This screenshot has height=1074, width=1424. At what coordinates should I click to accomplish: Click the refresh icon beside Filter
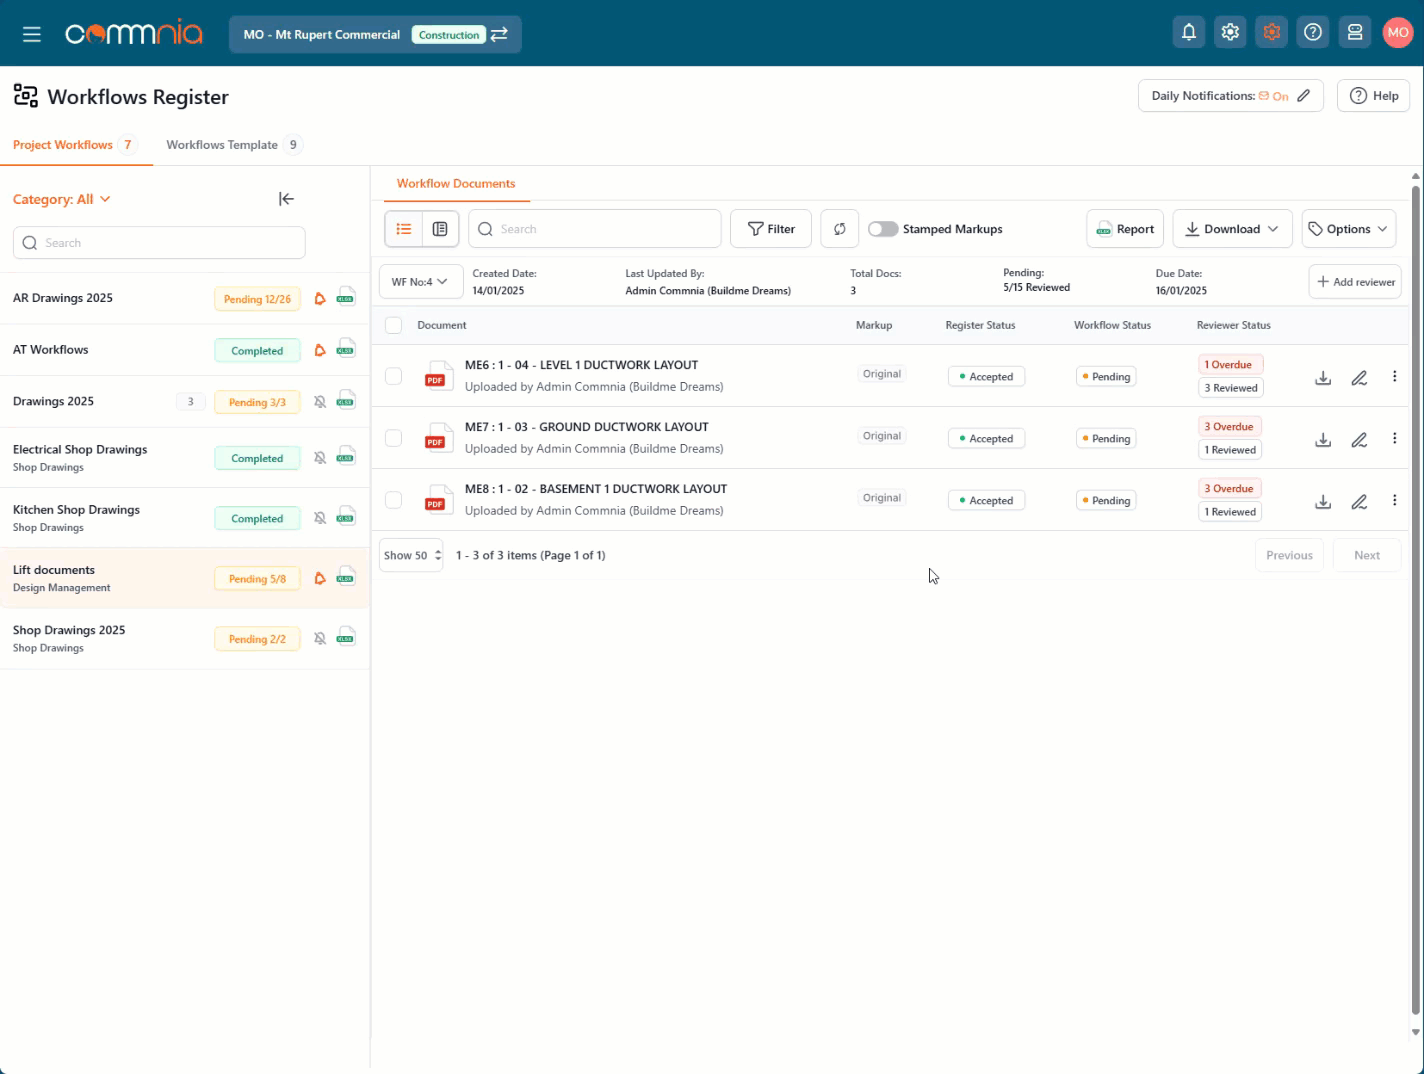pos(839,229)
